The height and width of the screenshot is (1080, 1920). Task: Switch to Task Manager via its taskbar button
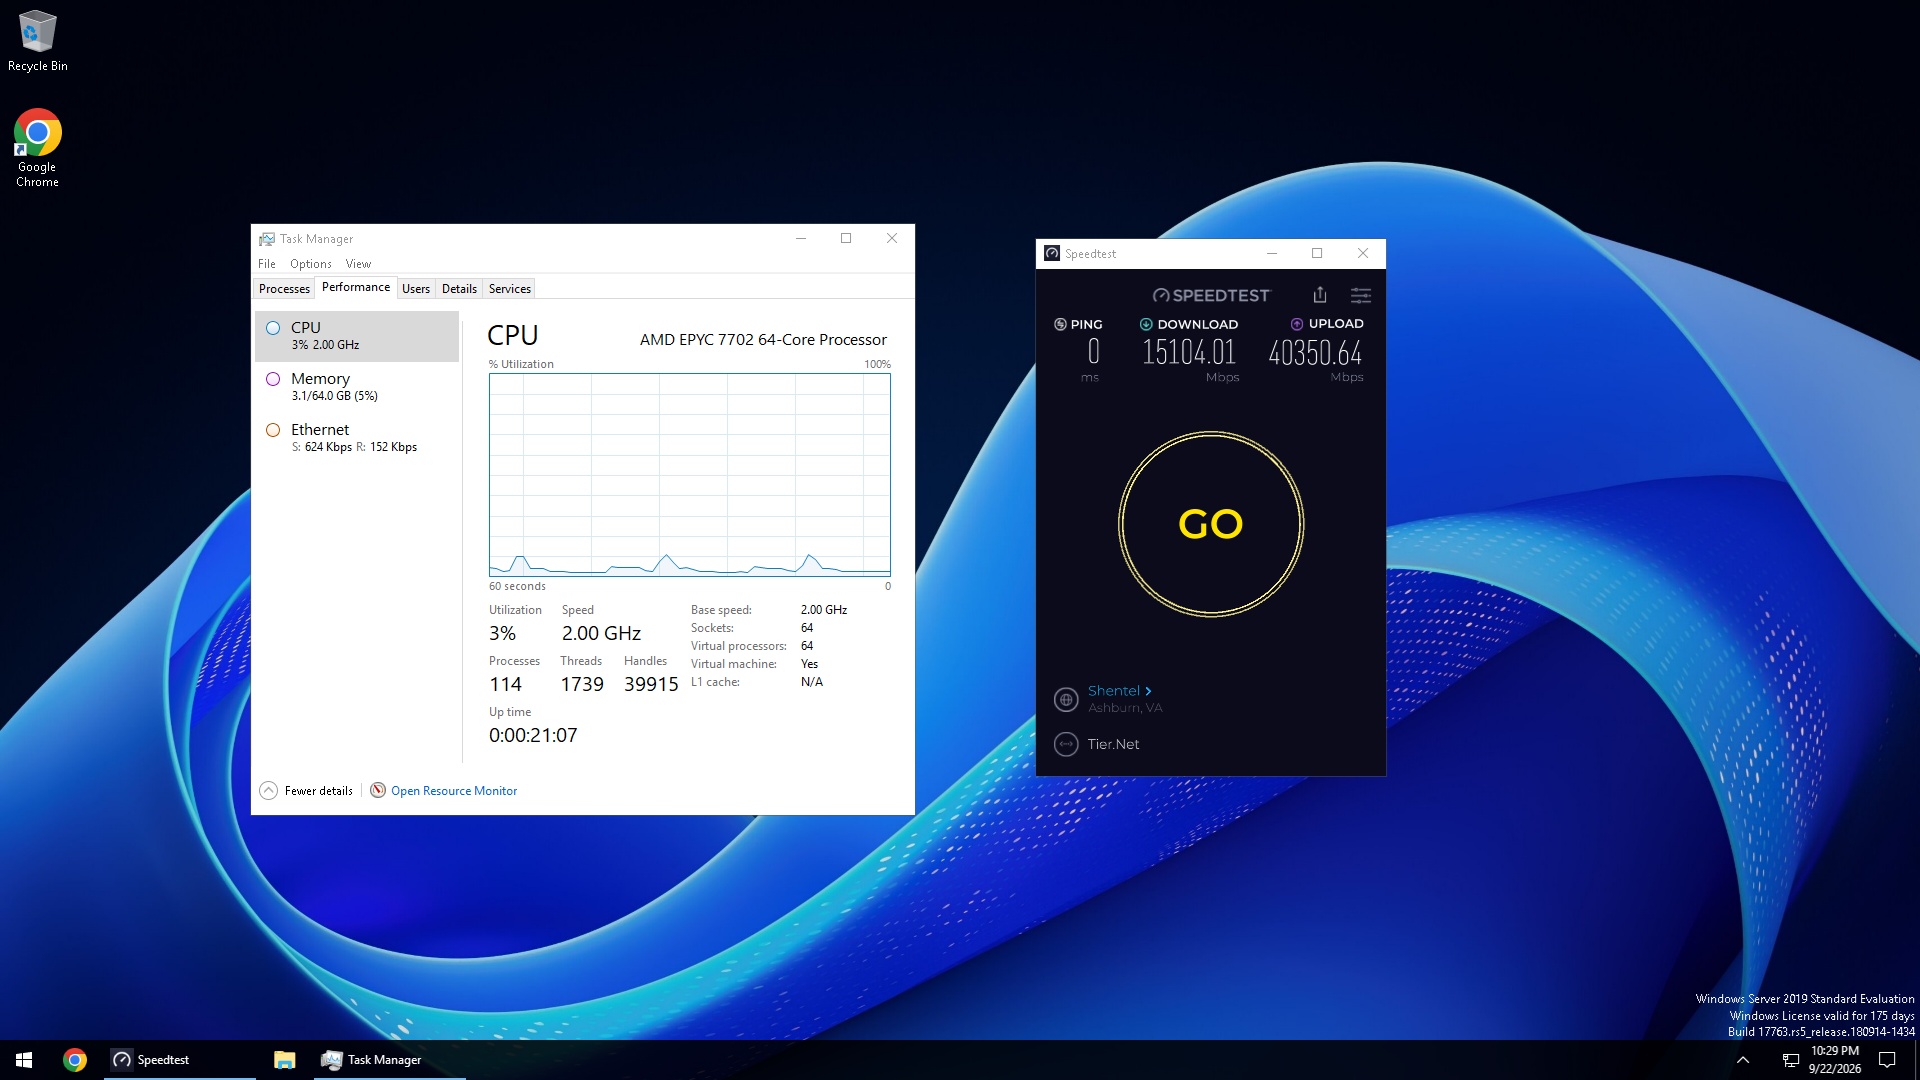[390, 1060]
